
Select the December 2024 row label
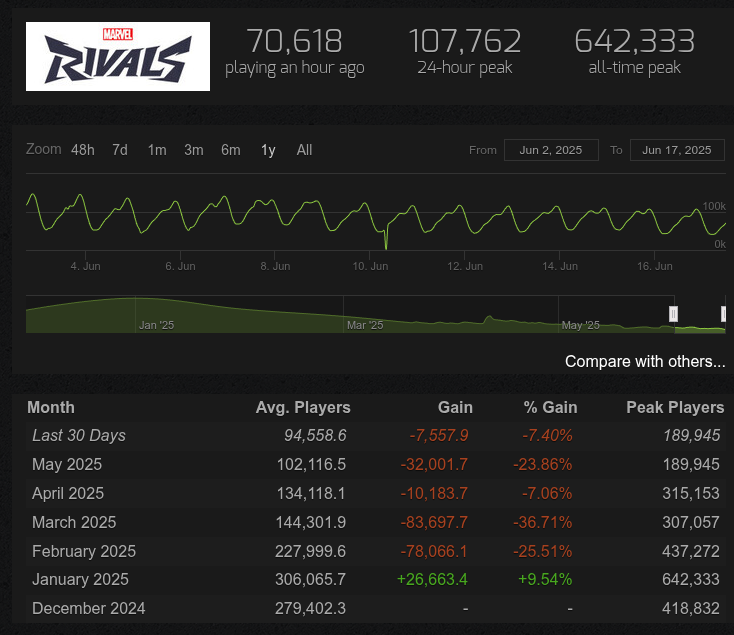click(x=88, y=609)
